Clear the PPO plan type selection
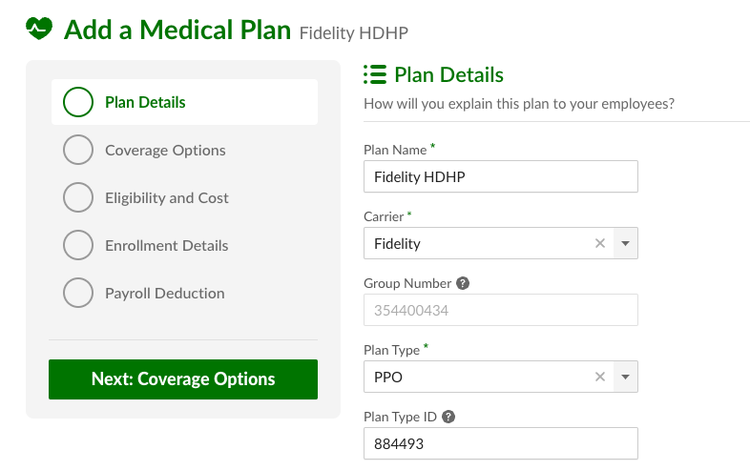Viewport: 750px width, 470px height. 600,377
